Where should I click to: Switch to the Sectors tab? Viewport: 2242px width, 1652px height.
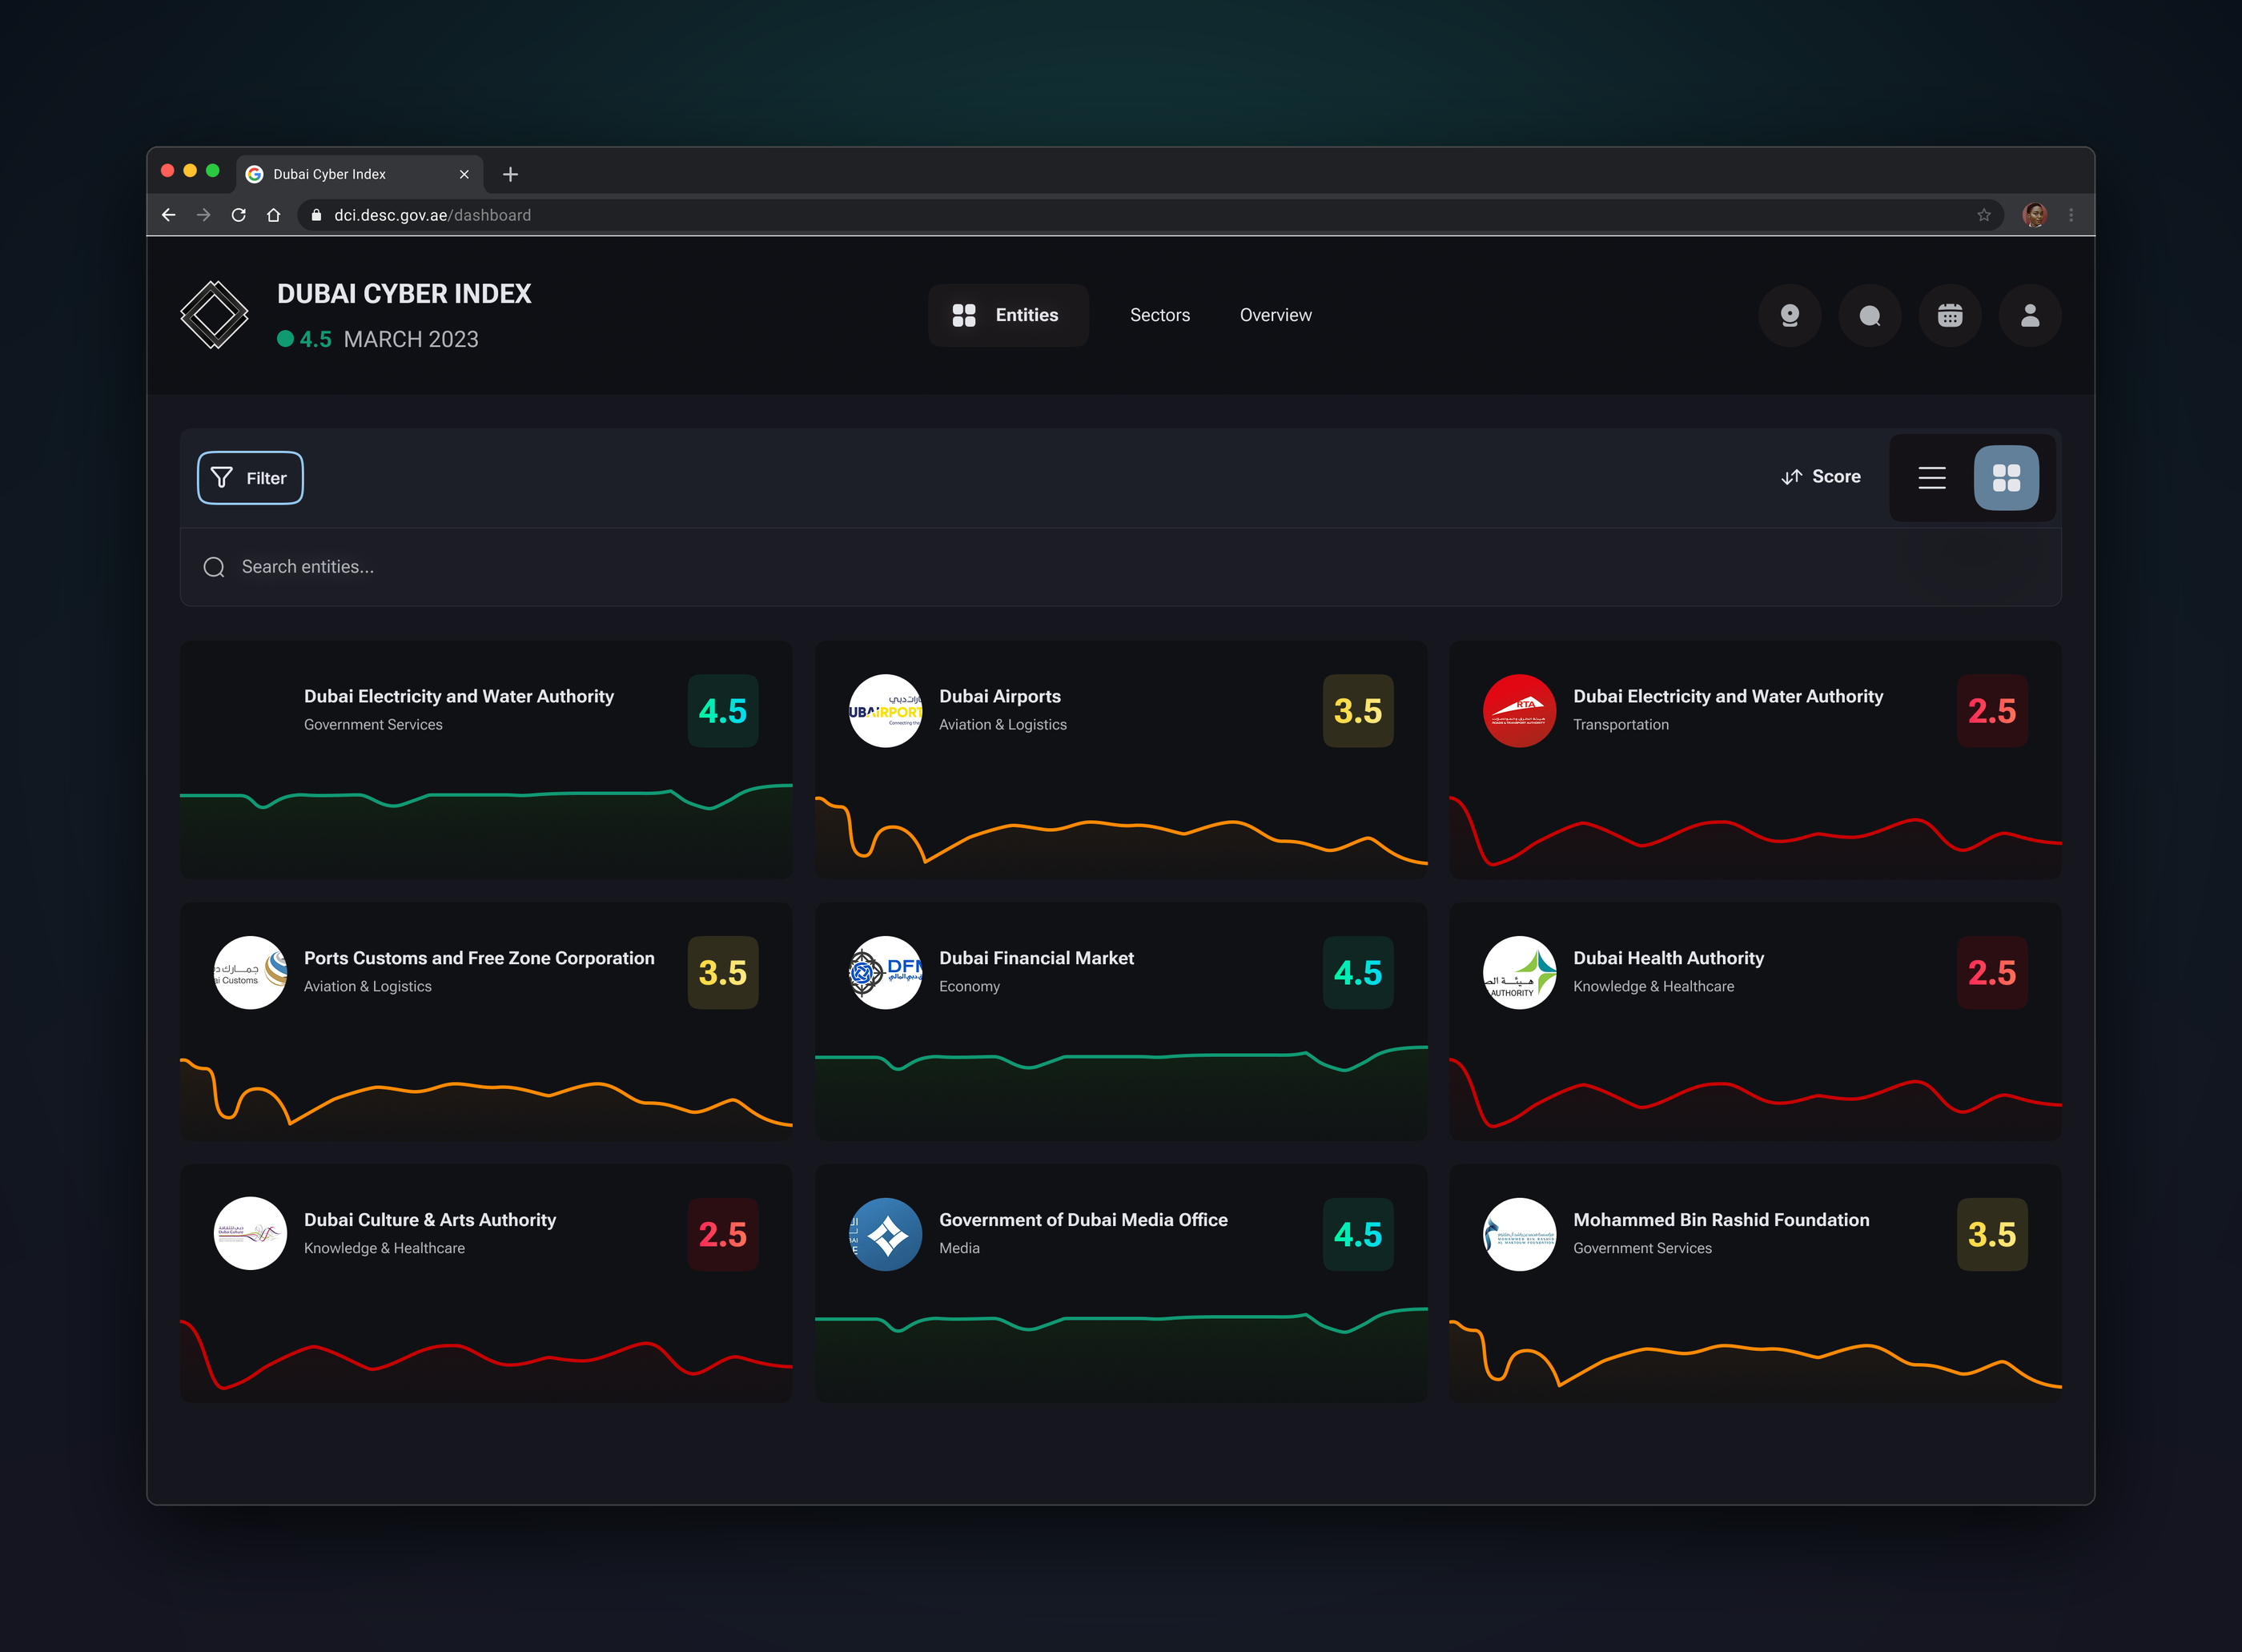click(x=1160, y=315)
